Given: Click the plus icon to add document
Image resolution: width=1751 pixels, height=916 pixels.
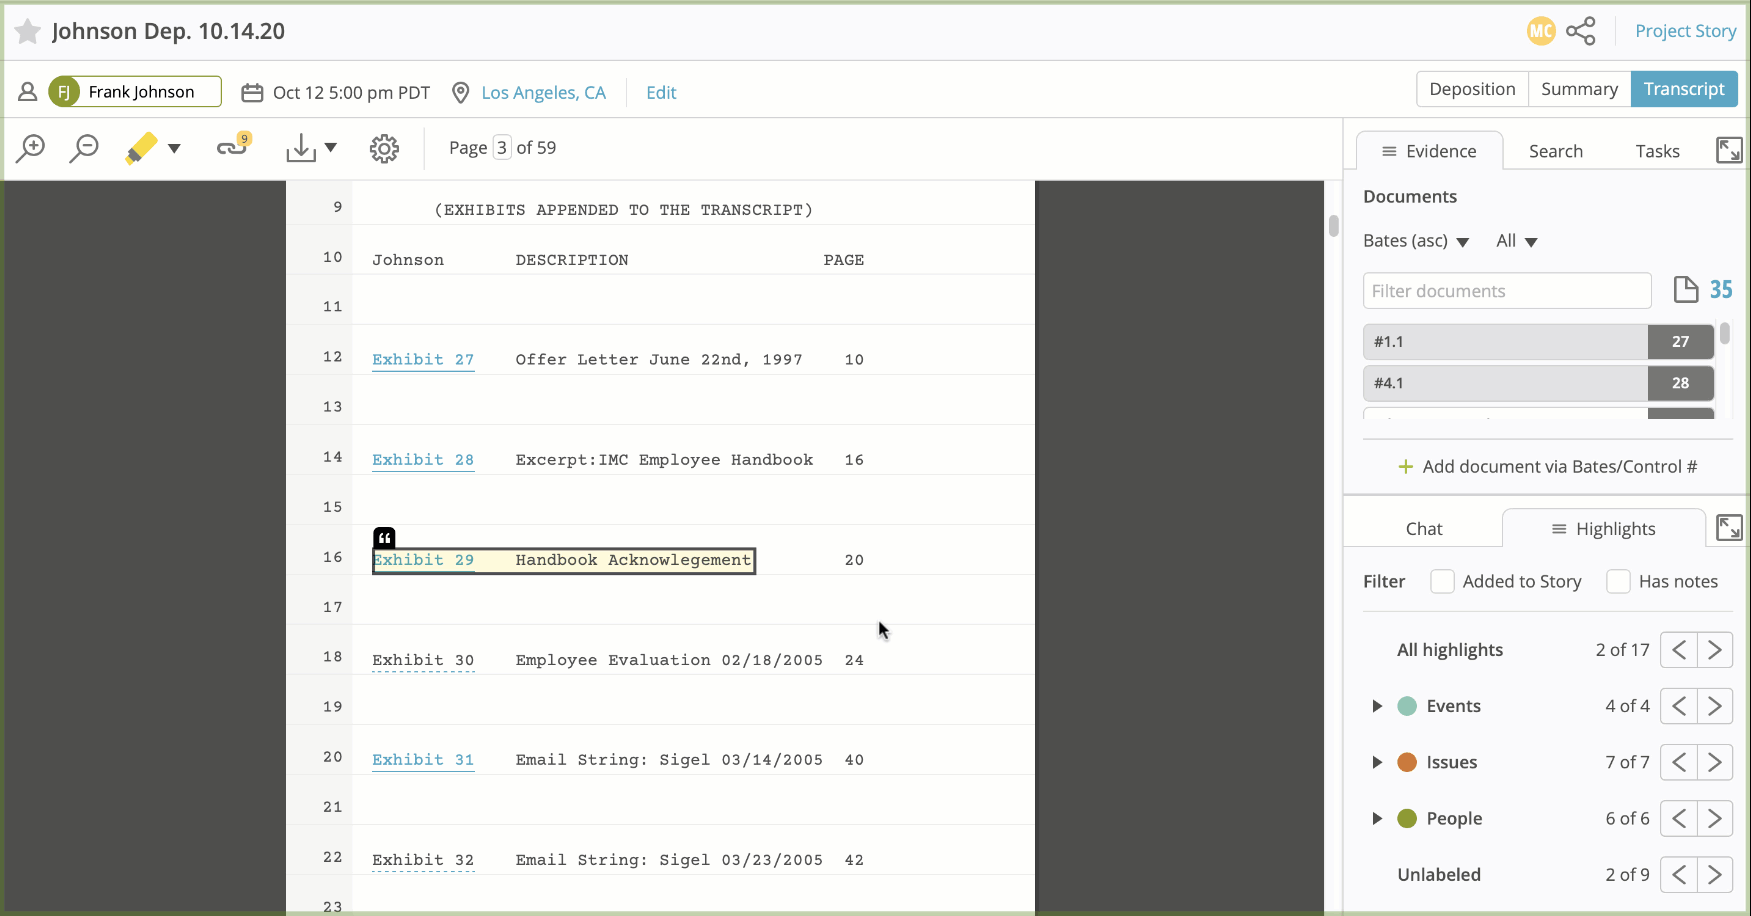Looking at the screenshot, I should 1405,467.
